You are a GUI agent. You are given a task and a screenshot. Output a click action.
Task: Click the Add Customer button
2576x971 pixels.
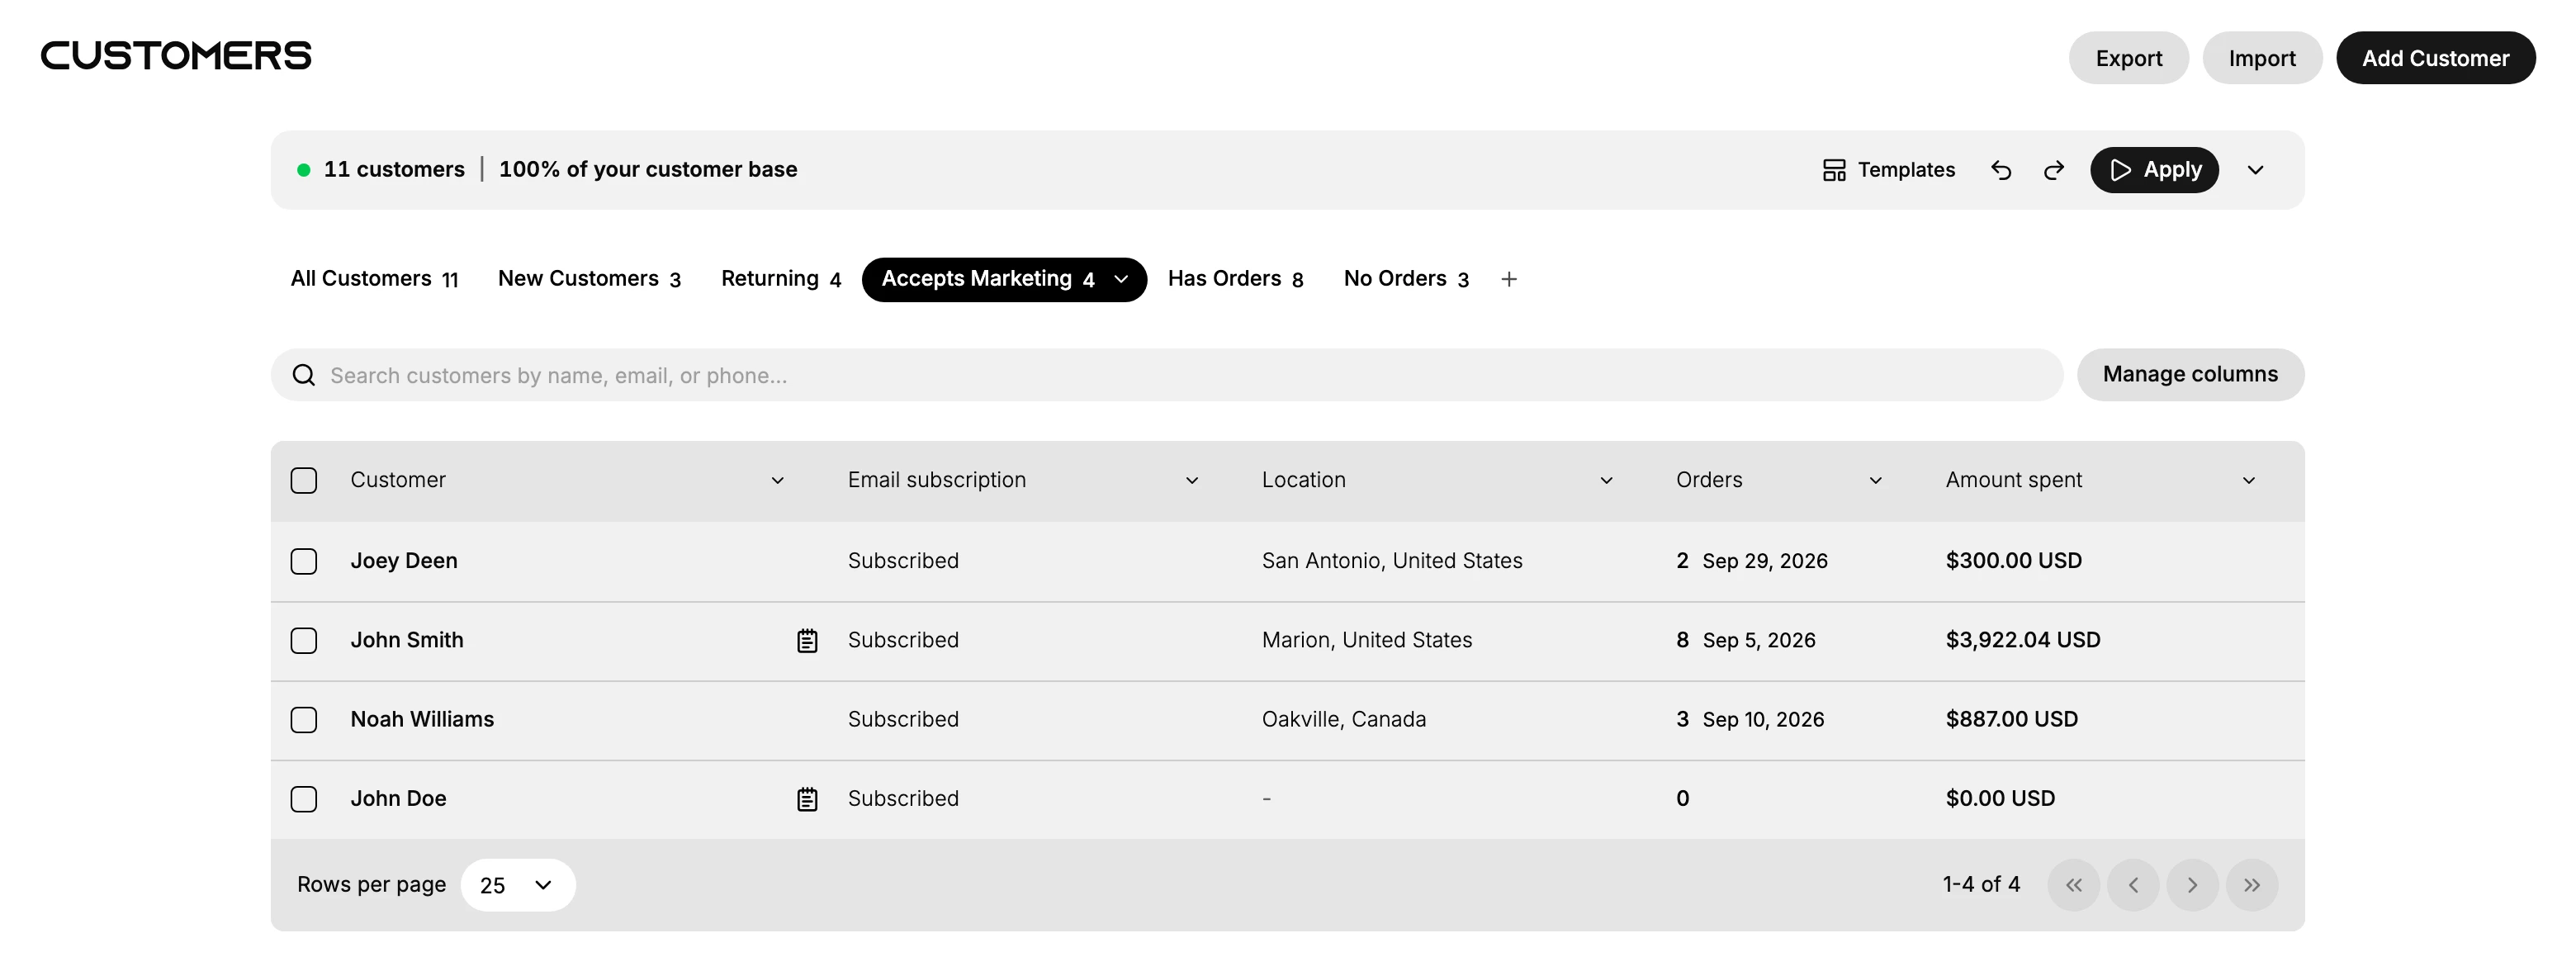click(x=2435, y=58)
